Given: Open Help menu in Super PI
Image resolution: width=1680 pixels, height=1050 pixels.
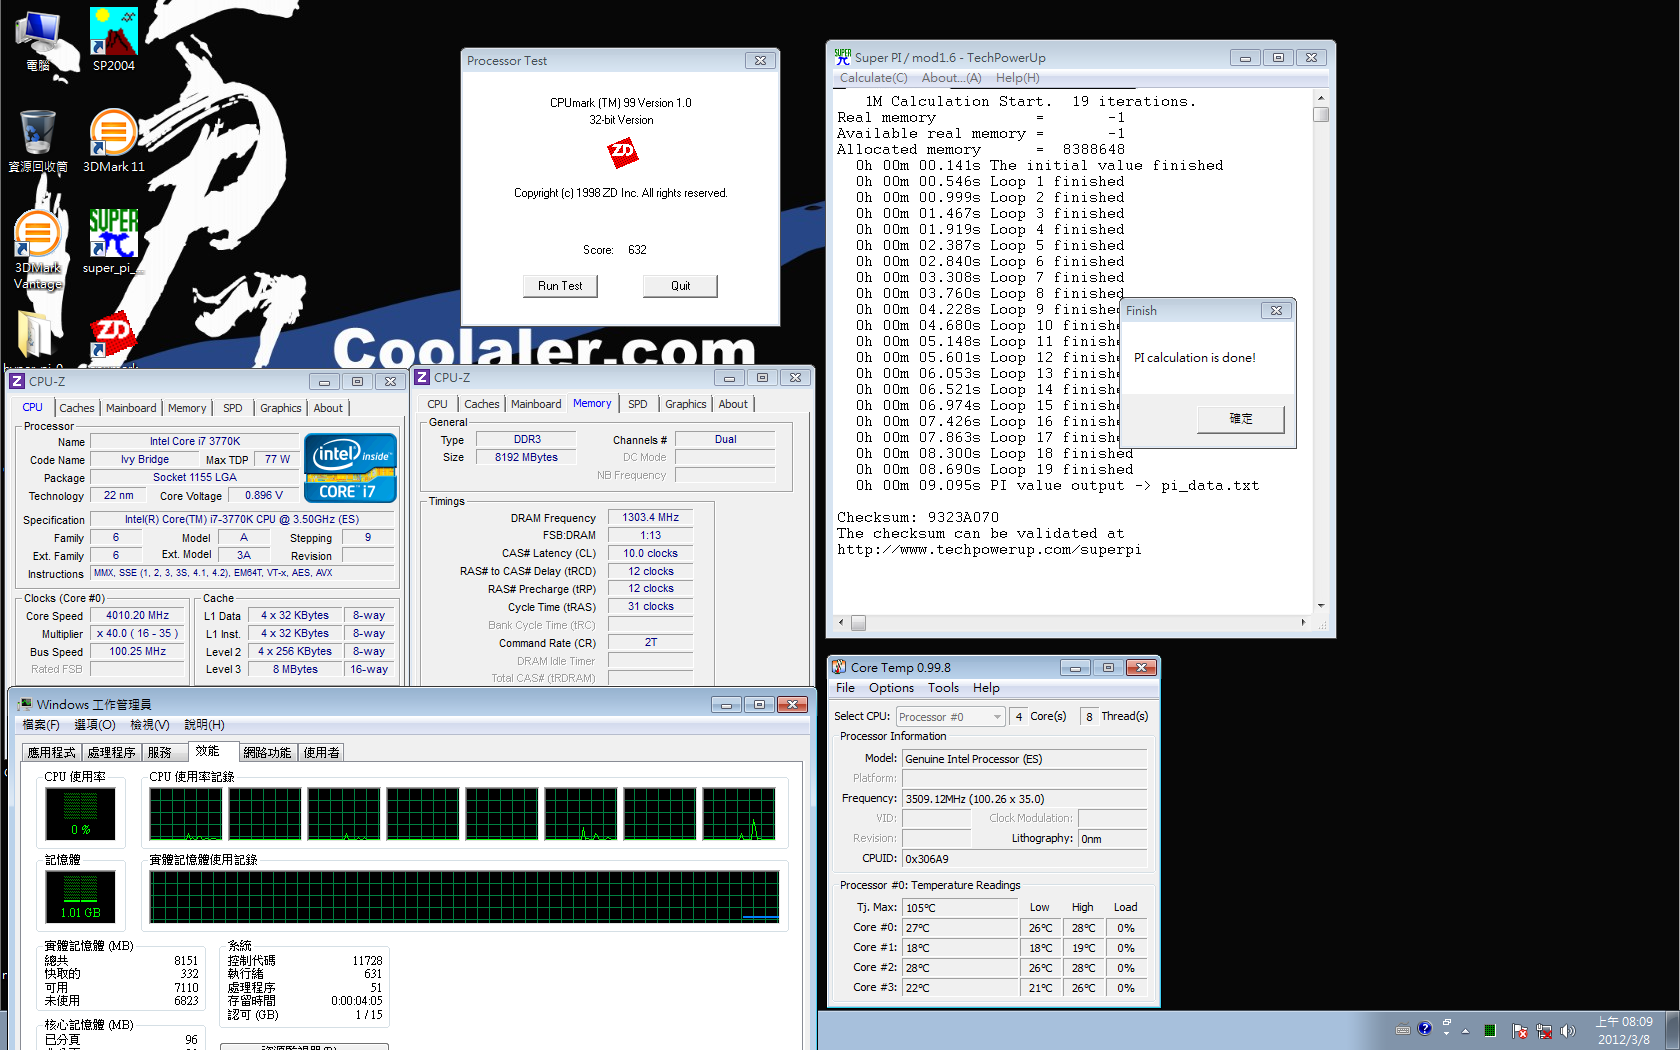Looking at the screenshot, I should [x=1017, y=78].
